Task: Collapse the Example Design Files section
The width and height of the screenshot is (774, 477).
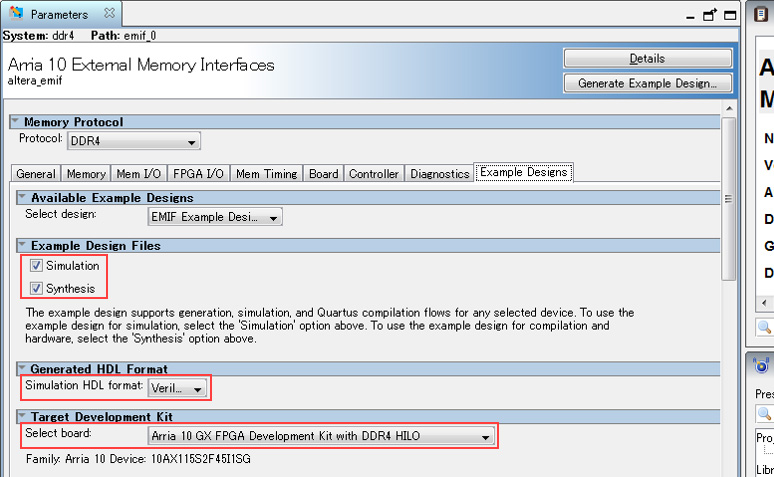Action: pos(22,246)
